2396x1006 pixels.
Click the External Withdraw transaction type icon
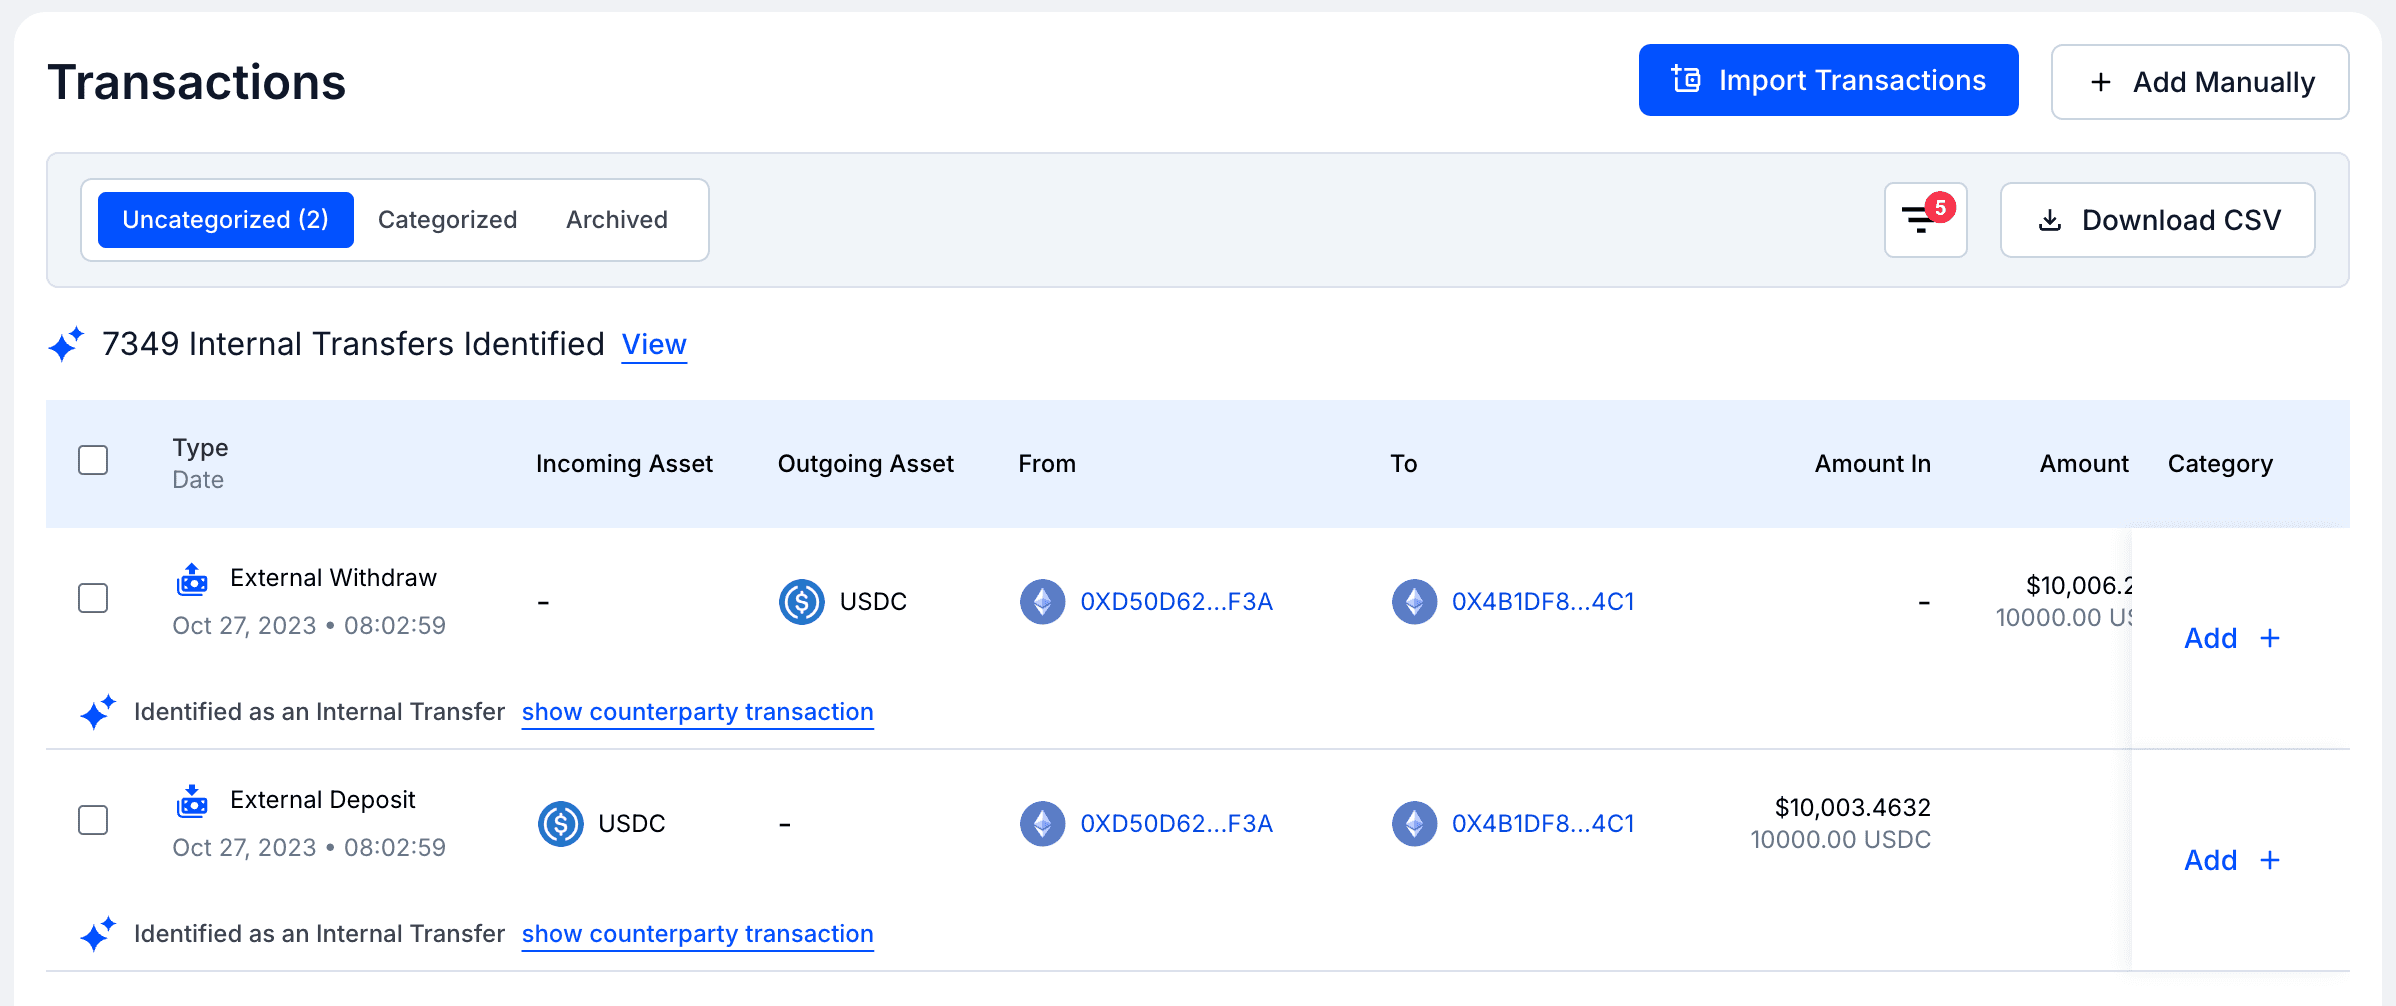(x=192, y=577)
